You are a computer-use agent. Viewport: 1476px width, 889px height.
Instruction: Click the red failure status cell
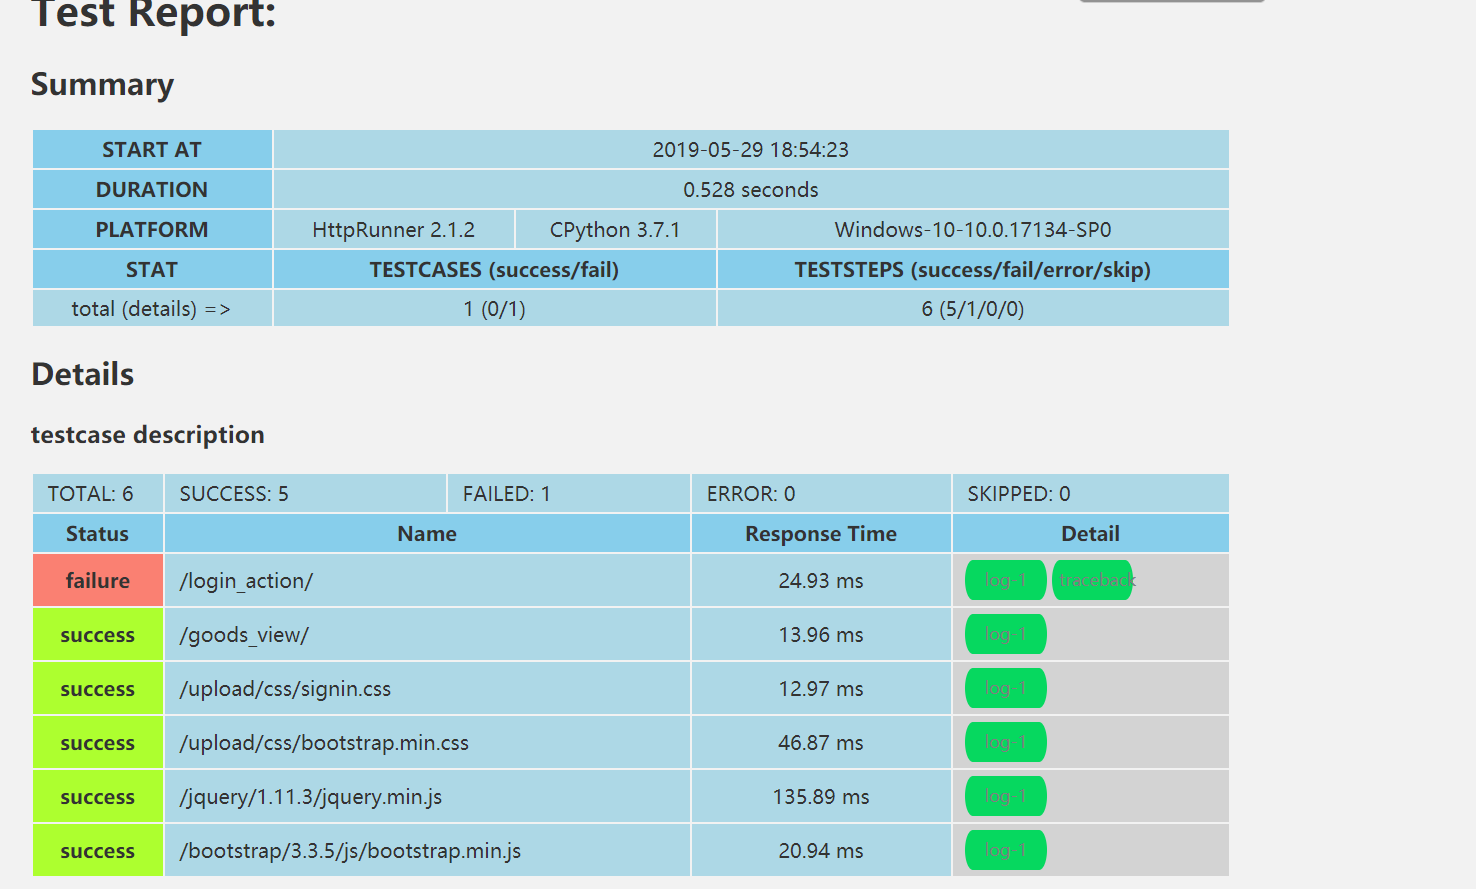[x=98, y=581]
